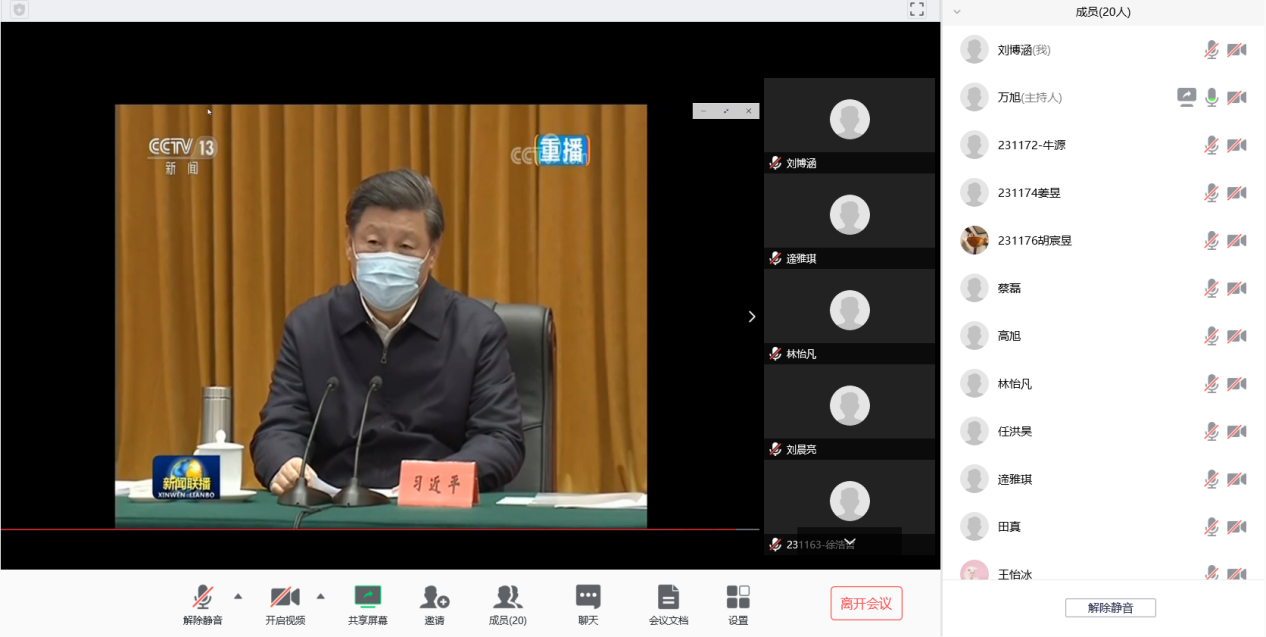The width and height of the screenshot is (1266, 637).
Task: Select member name 任洪昊 in the list
Action: (x=1015, y=431)
